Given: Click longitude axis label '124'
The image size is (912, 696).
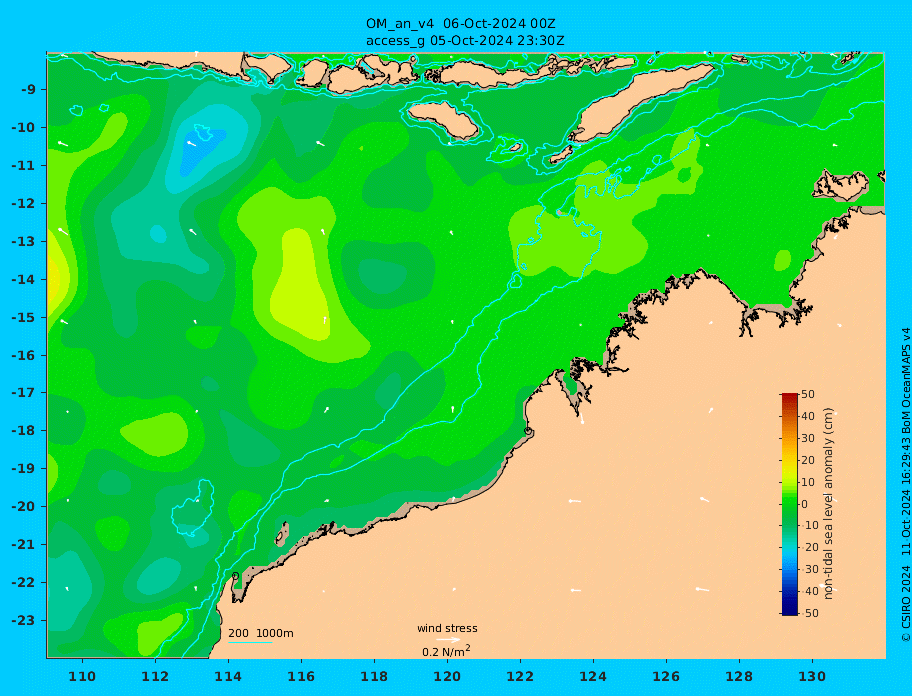Looking at the screenshot, I should (x=593, y=676).
